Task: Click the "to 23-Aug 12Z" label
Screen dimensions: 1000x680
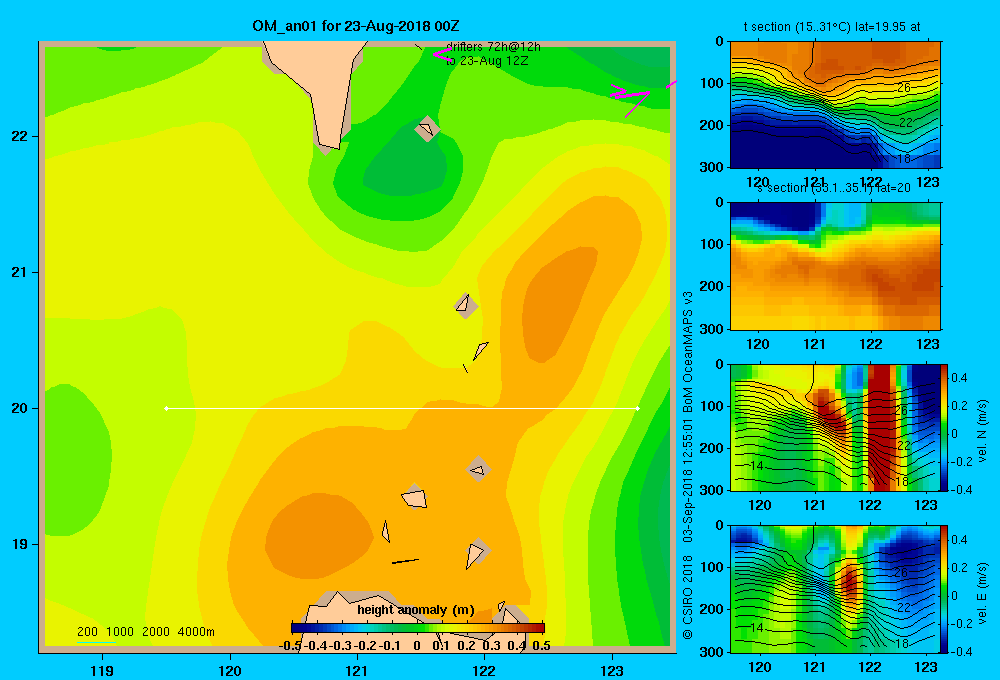Action: click(487, 61)
